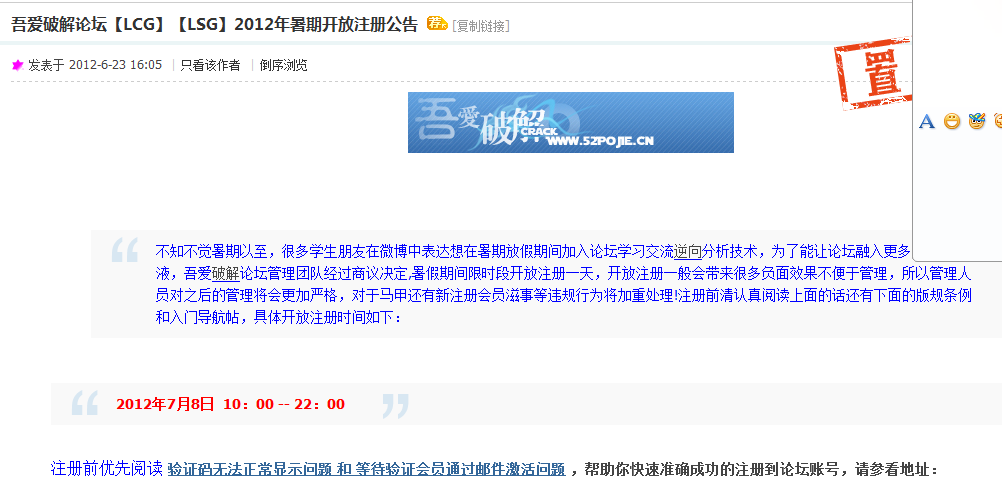Screen dimensions: 1002x485
Task: Click the thread title 吾爱破解论坛 2012年暑期开放注册公告
Action: (x=214, y=24)
